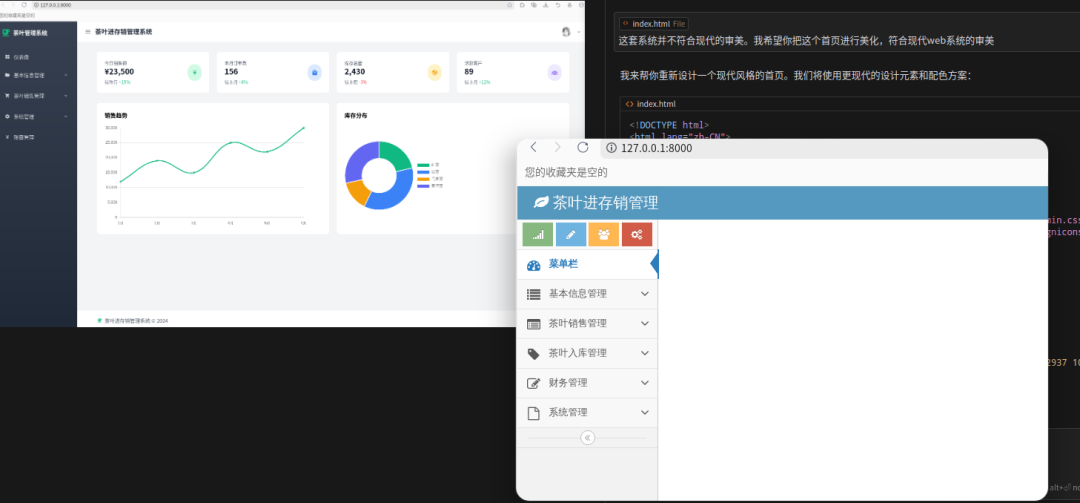Click the leaf logo in the blue header

click(542, 203)
